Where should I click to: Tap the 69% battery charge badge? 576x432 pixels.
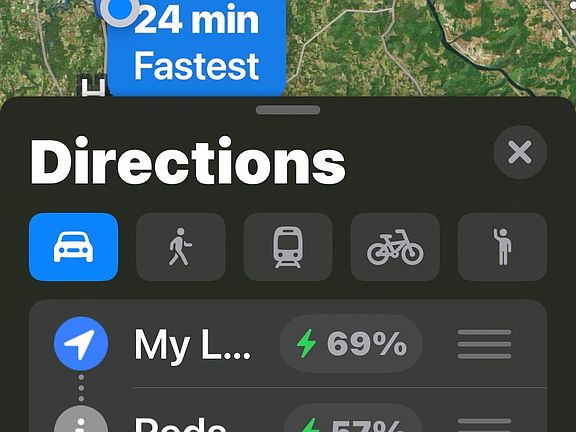[x=351, y=343]
